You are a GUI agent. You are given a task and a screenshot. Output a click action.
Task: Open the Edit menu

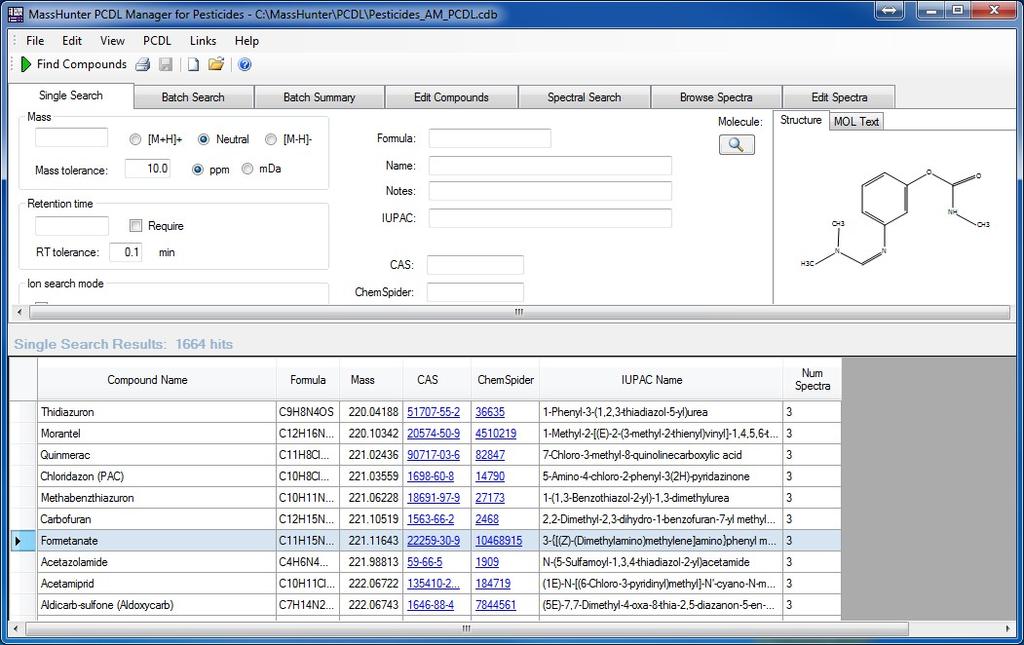click(x=72, y=40)
